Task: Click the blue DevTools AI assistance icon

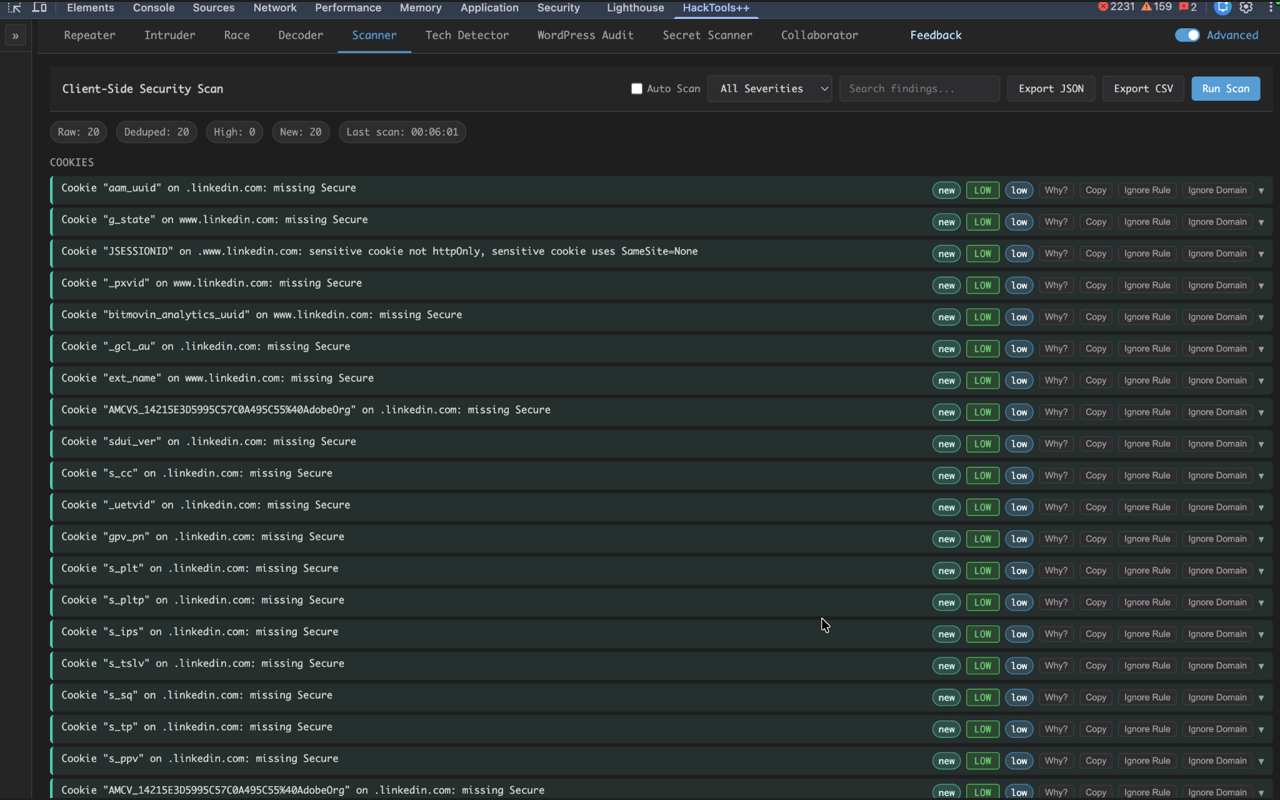Action: [x=1222, y=7]
